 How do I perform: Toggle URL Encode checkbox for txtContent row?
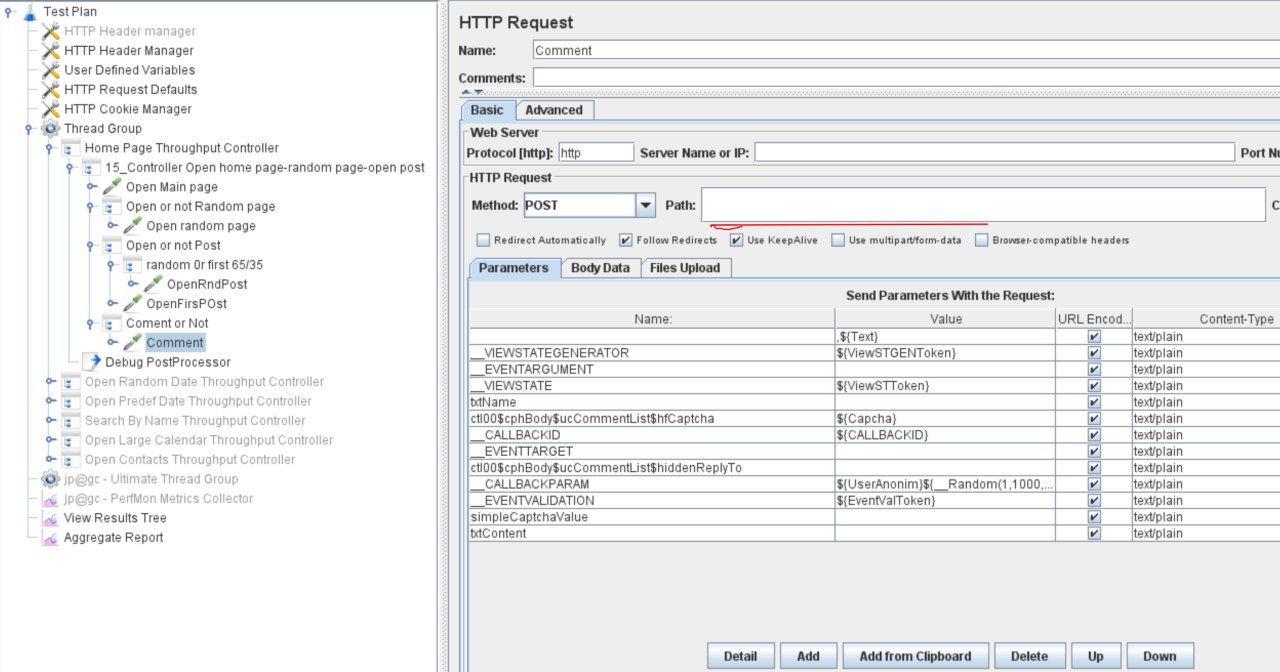click(1094, 533)
